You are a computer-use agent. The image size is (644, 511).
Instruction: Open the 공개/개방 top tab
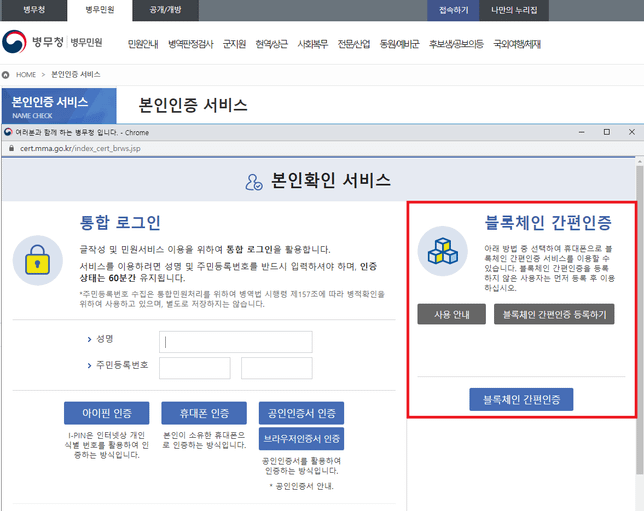(166, 10)
